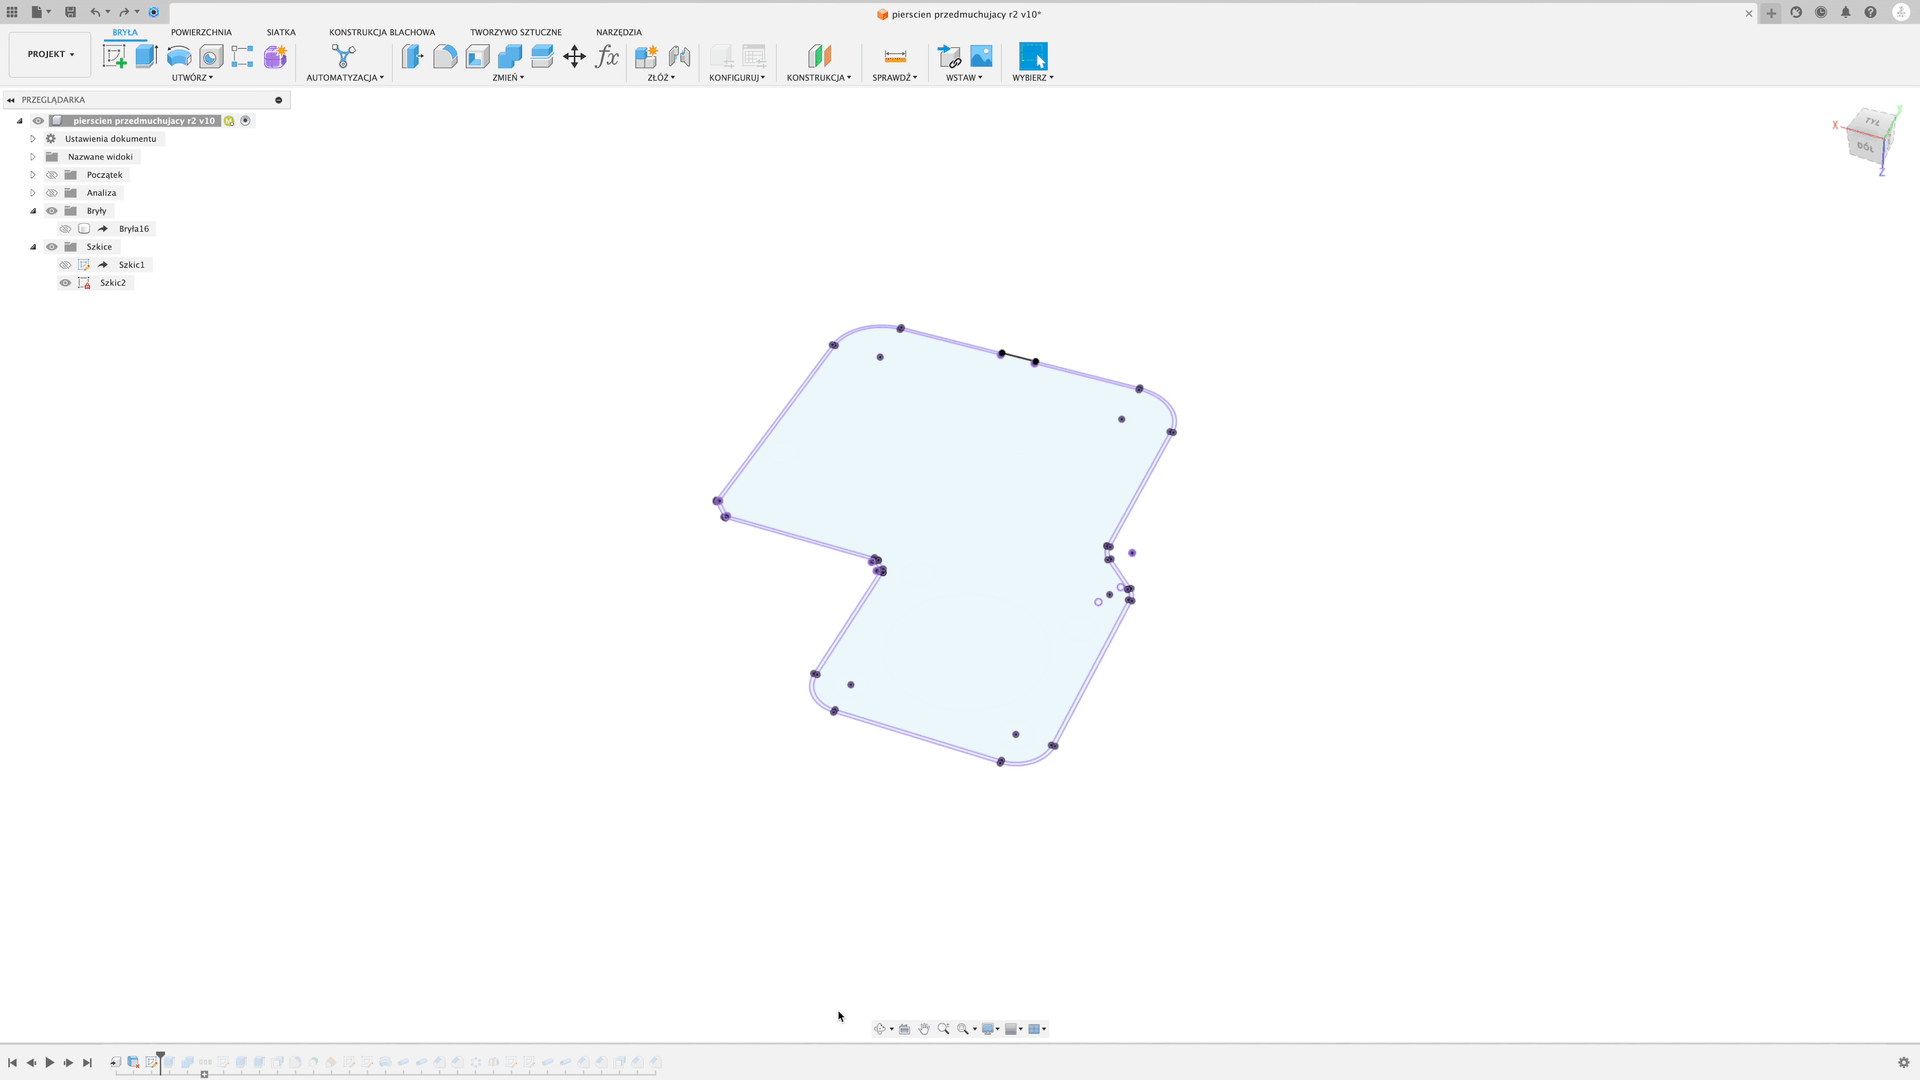Select the Move/Copy arrows tool
The width and height of the screenshot is (1920, 1080).
click(574, 57)
